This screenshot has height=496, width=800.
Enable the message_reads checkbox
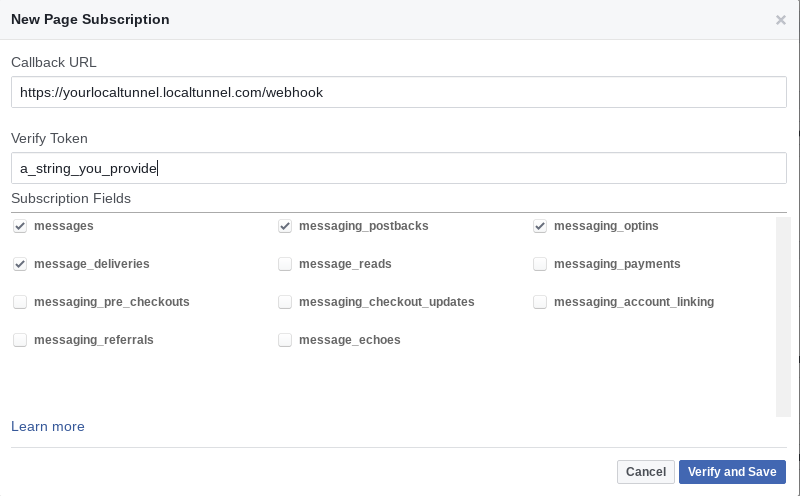click(285, 264)
